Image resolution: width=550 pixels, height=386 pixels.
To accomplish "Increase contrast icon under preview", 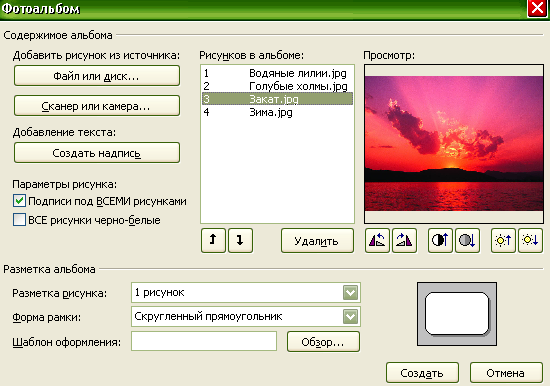I will coord(440,240).
